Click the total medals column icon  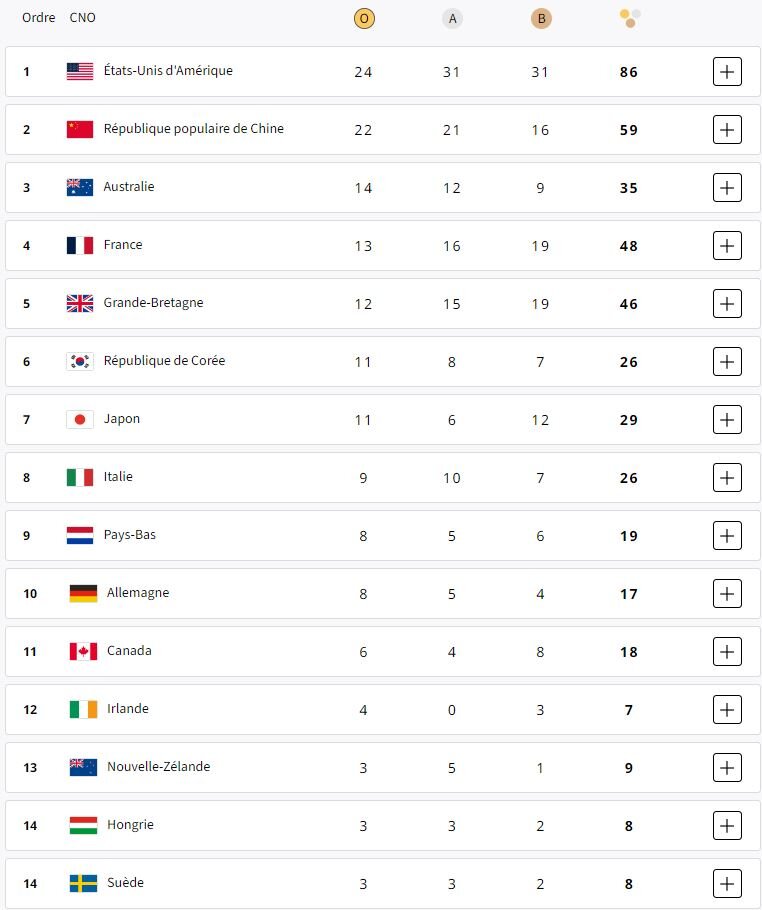[x=629, y=18]
